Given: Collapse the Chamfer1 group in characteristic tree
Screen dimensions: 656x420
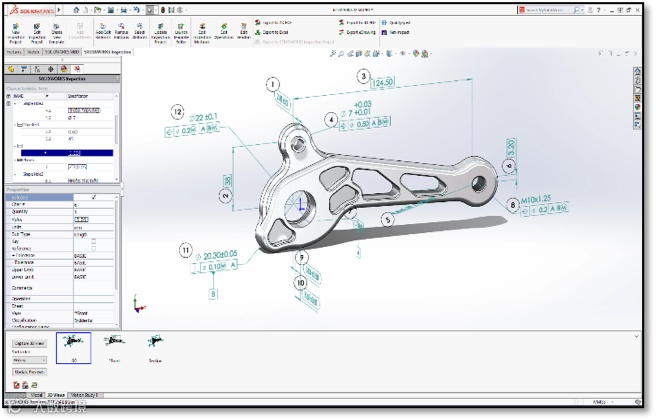Looking at the screenshot, I should point(15,125).
